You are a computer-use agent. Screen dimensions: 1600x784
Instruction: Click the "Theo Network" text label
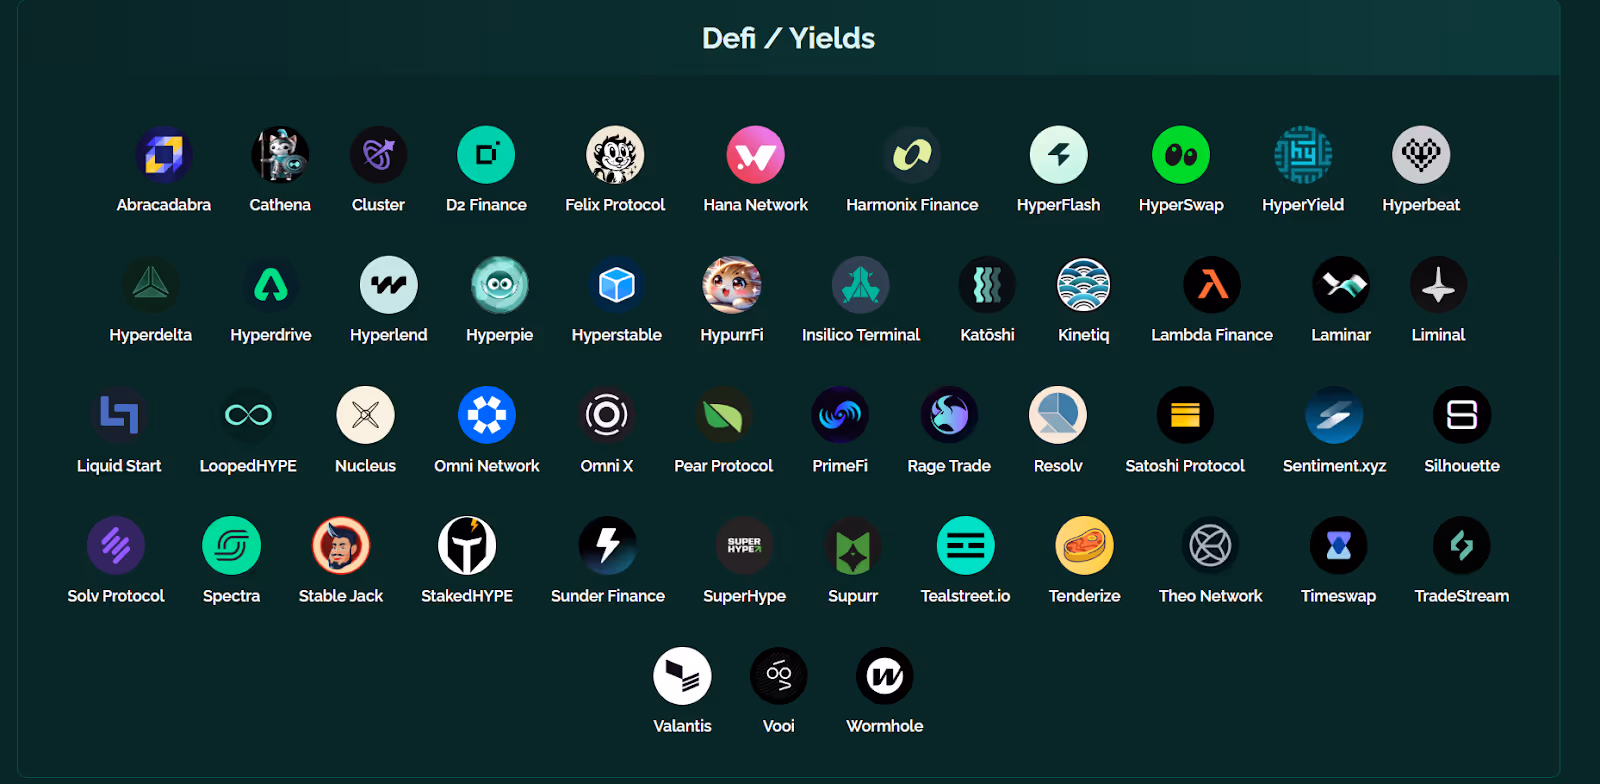point(1211,596)
